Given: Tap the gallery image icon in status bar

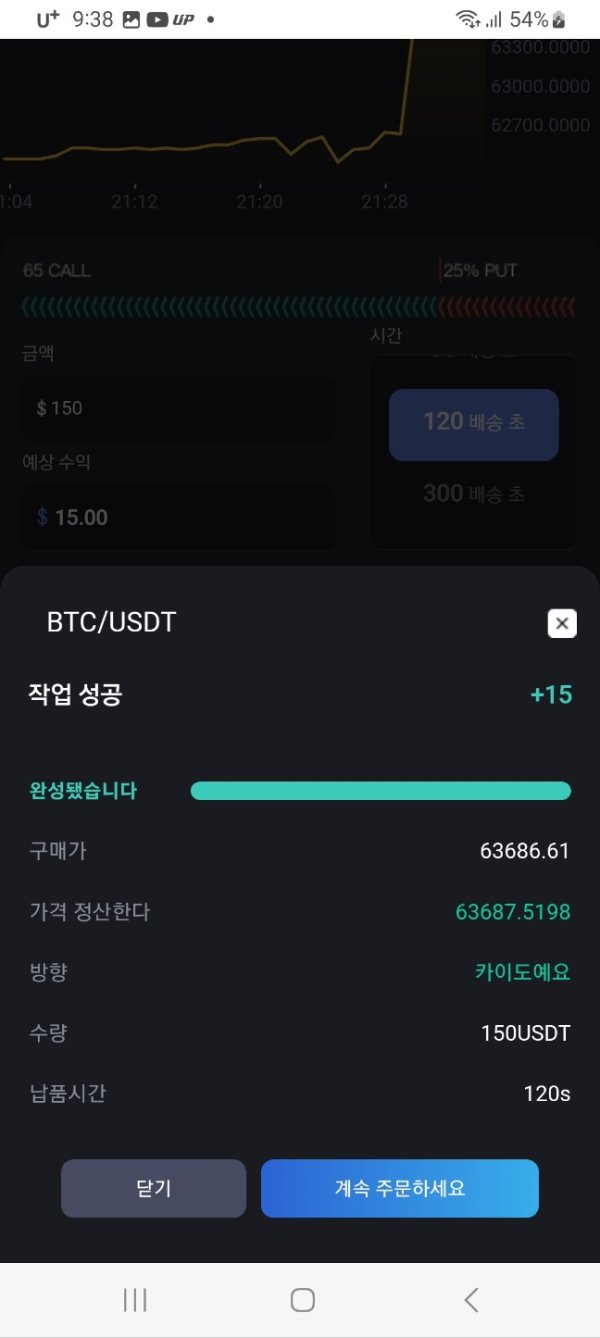Looking at the screenshot, I should [x=131, y=19].
